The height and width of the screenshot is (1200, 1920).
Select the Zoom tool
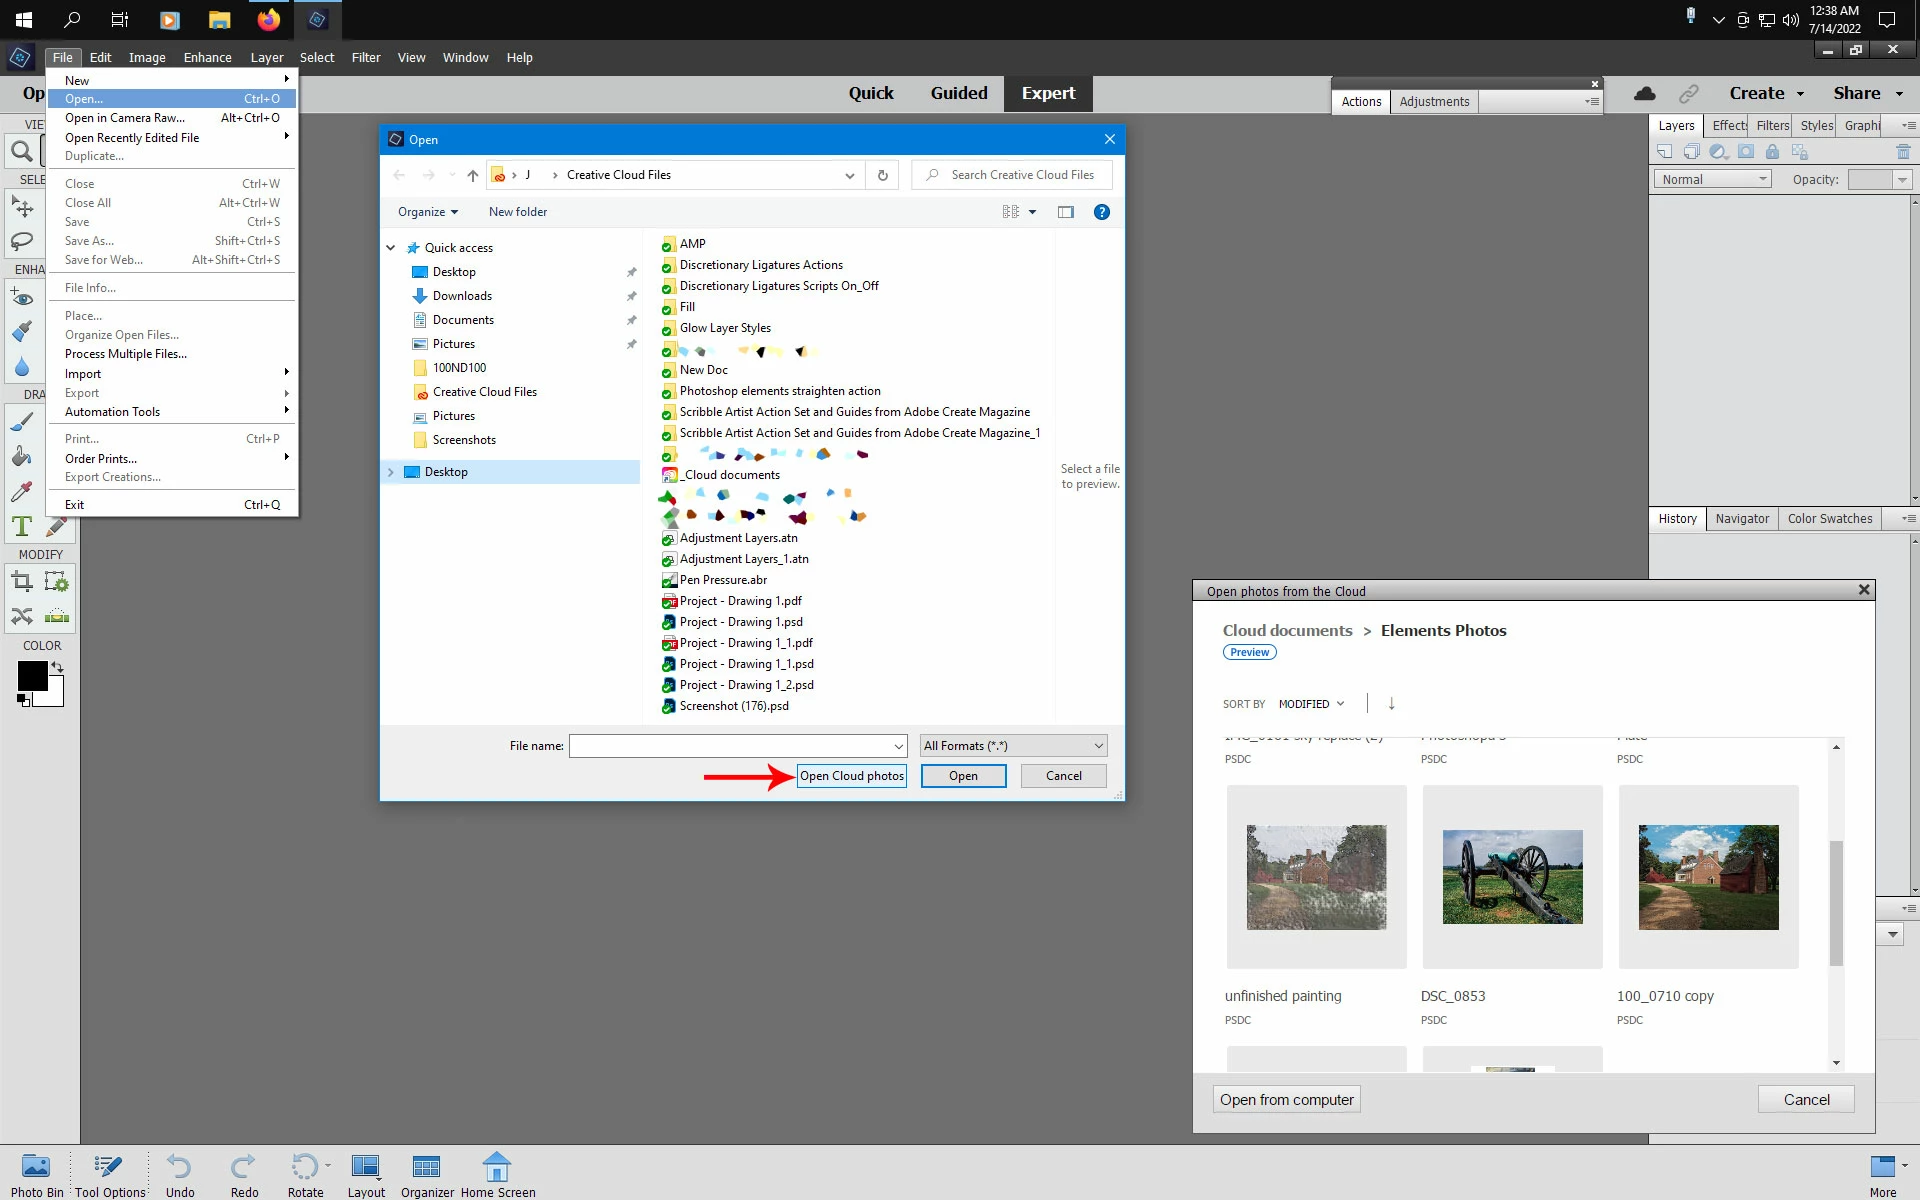pyautogui.click(x=21, y=152)
